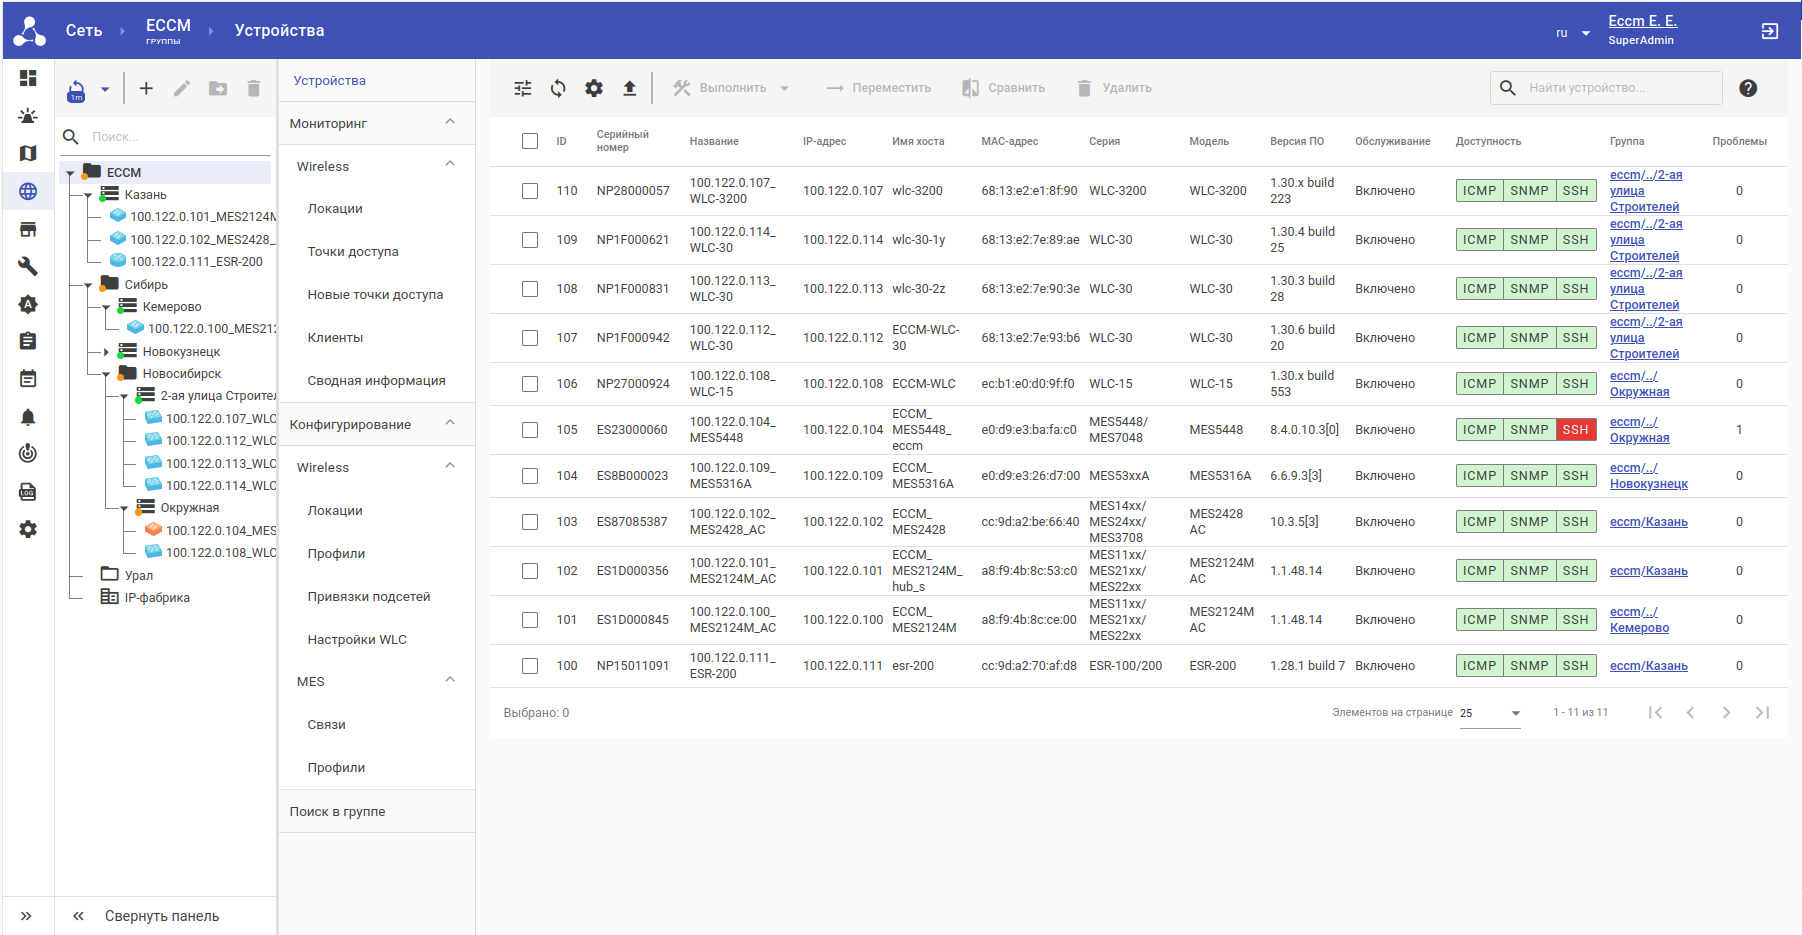The height and width of the screenshot is (935, 1802).
Task: Open the wrench tools icon in sidebar
Action: click(x=28, y=266)
